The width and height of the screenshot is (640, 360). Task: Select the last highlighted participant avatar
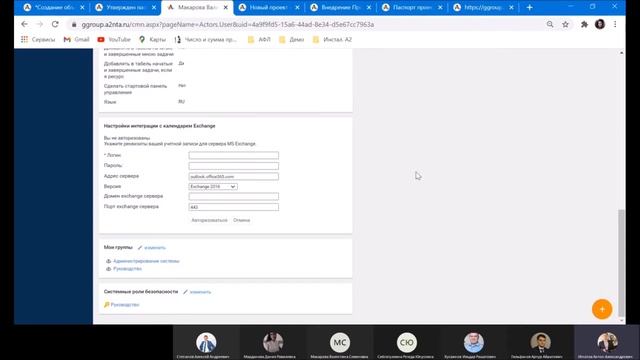pyautogui.click(x=607, y=342)
